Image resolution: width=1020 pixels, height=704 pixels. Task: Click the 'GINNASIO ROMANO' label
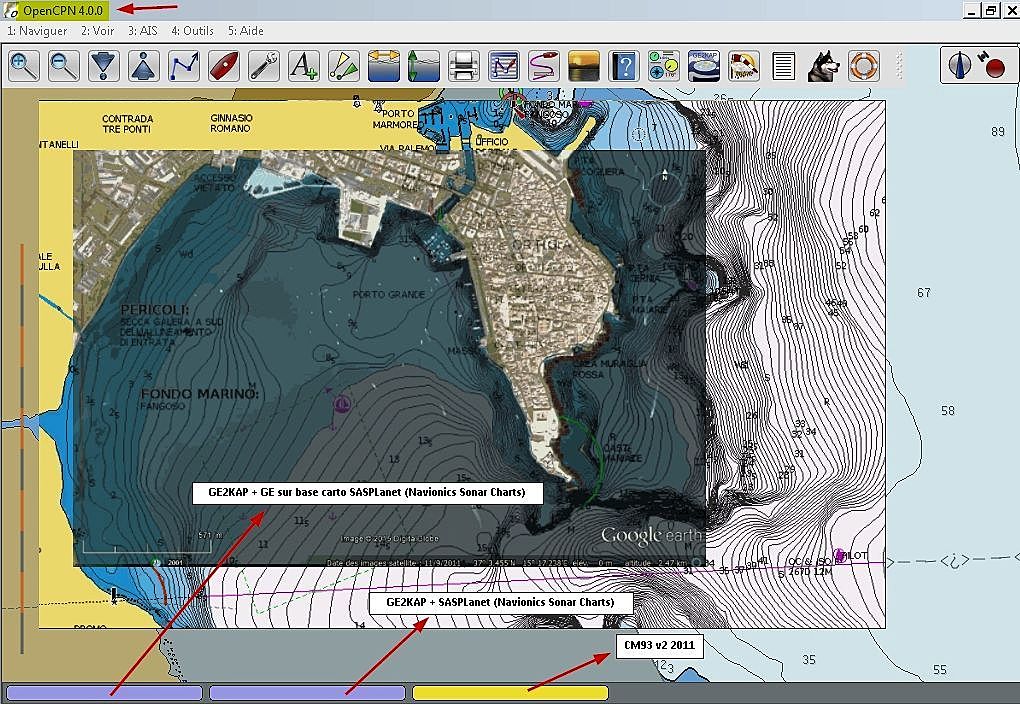click(x=231, y=123)
